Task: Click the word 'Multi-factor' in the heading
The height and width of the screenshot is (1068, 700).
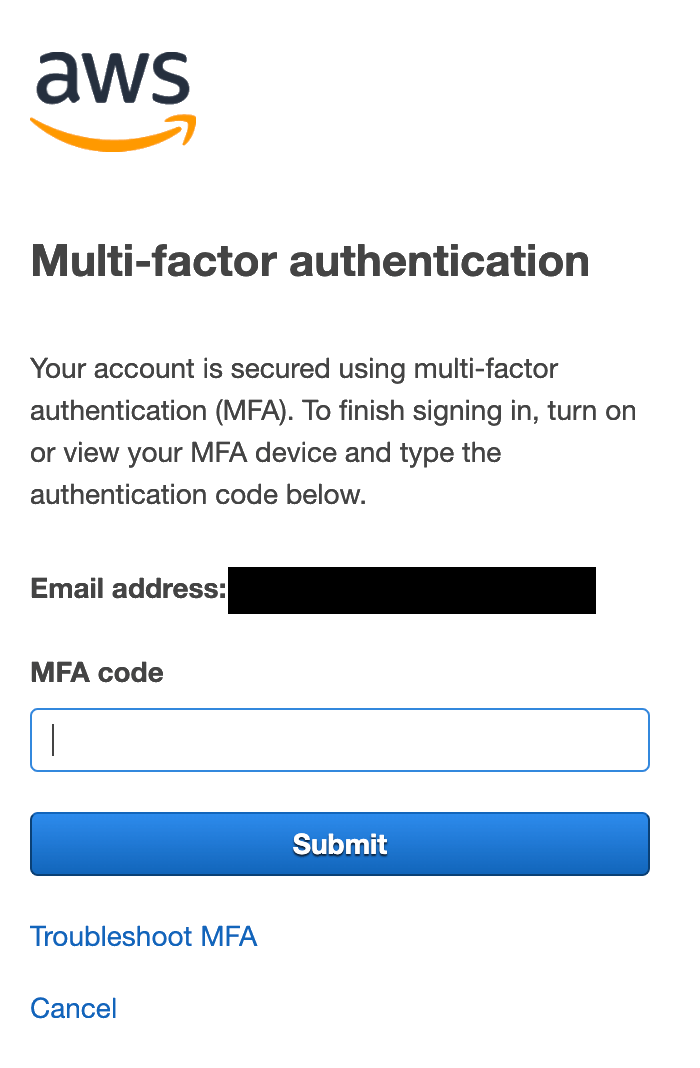Action: 154,262
